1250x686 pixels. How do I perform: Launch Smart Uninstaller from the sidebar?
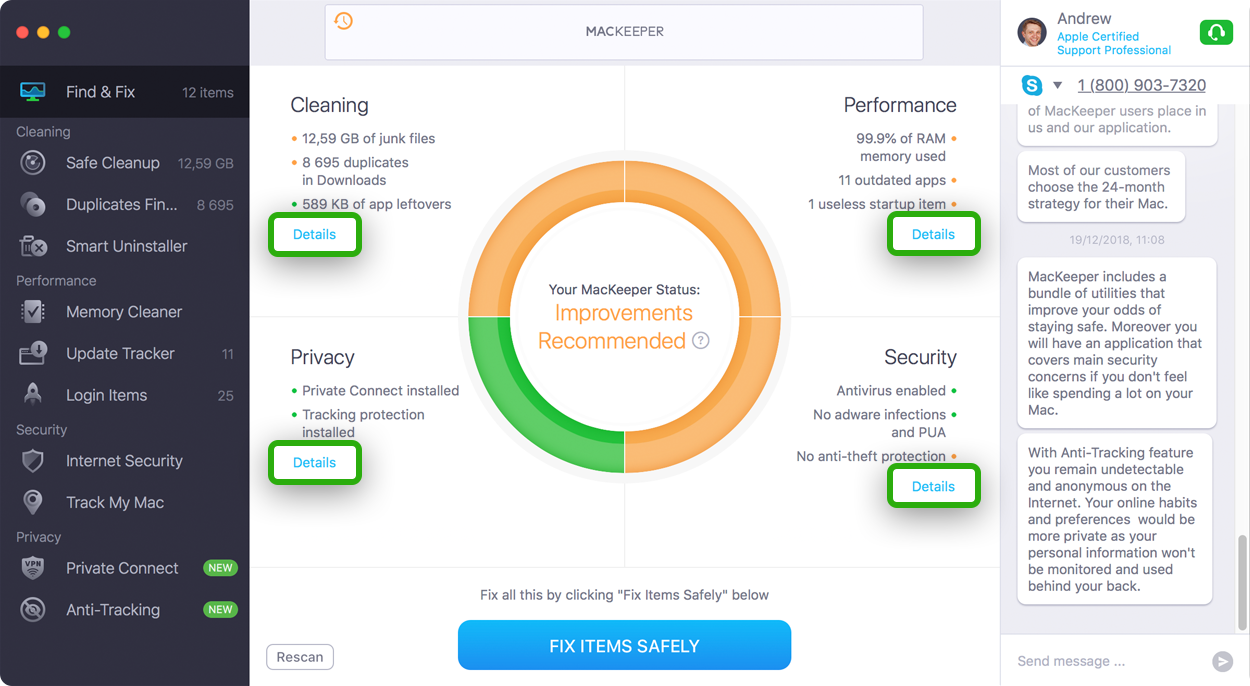(124, 246)
